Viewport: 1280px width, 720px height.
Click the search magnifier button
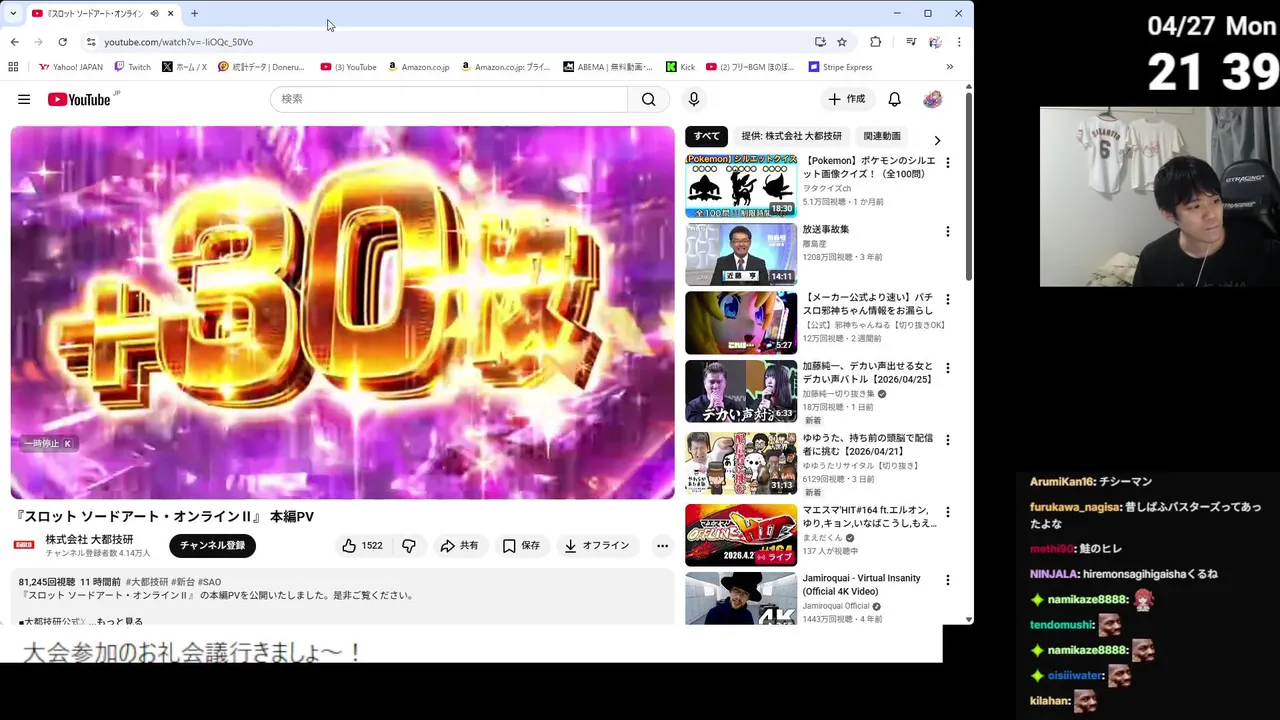(x=649, y=99)
